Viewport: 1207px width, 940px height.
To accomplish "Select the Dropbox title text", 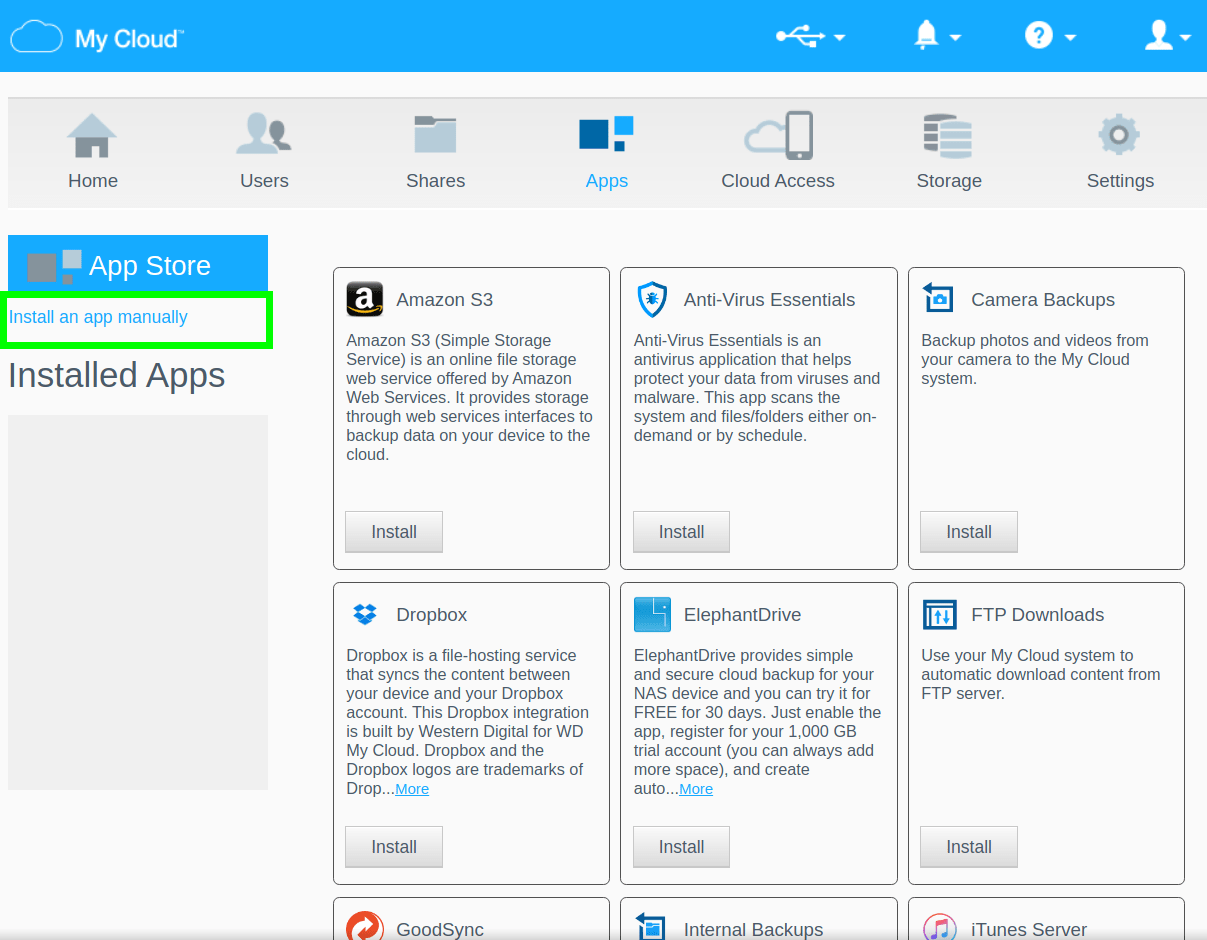I will [432, 615].
